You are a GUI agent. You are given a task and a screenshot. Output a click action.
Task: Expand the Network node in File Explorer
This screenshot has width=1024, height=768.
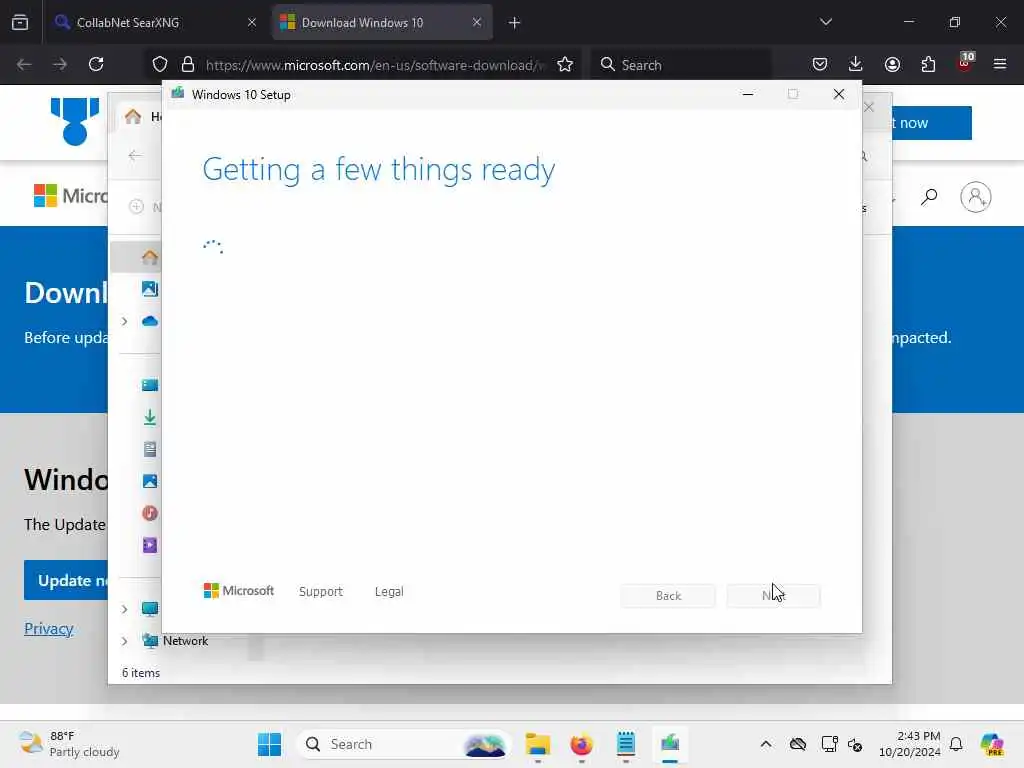point(124,641)
